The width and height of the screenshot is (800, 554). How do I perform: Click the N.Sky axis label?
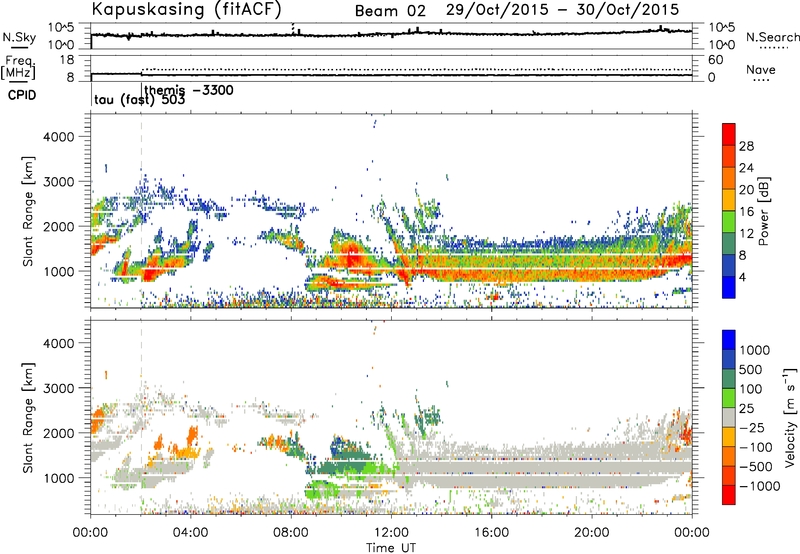coord(19,37)
